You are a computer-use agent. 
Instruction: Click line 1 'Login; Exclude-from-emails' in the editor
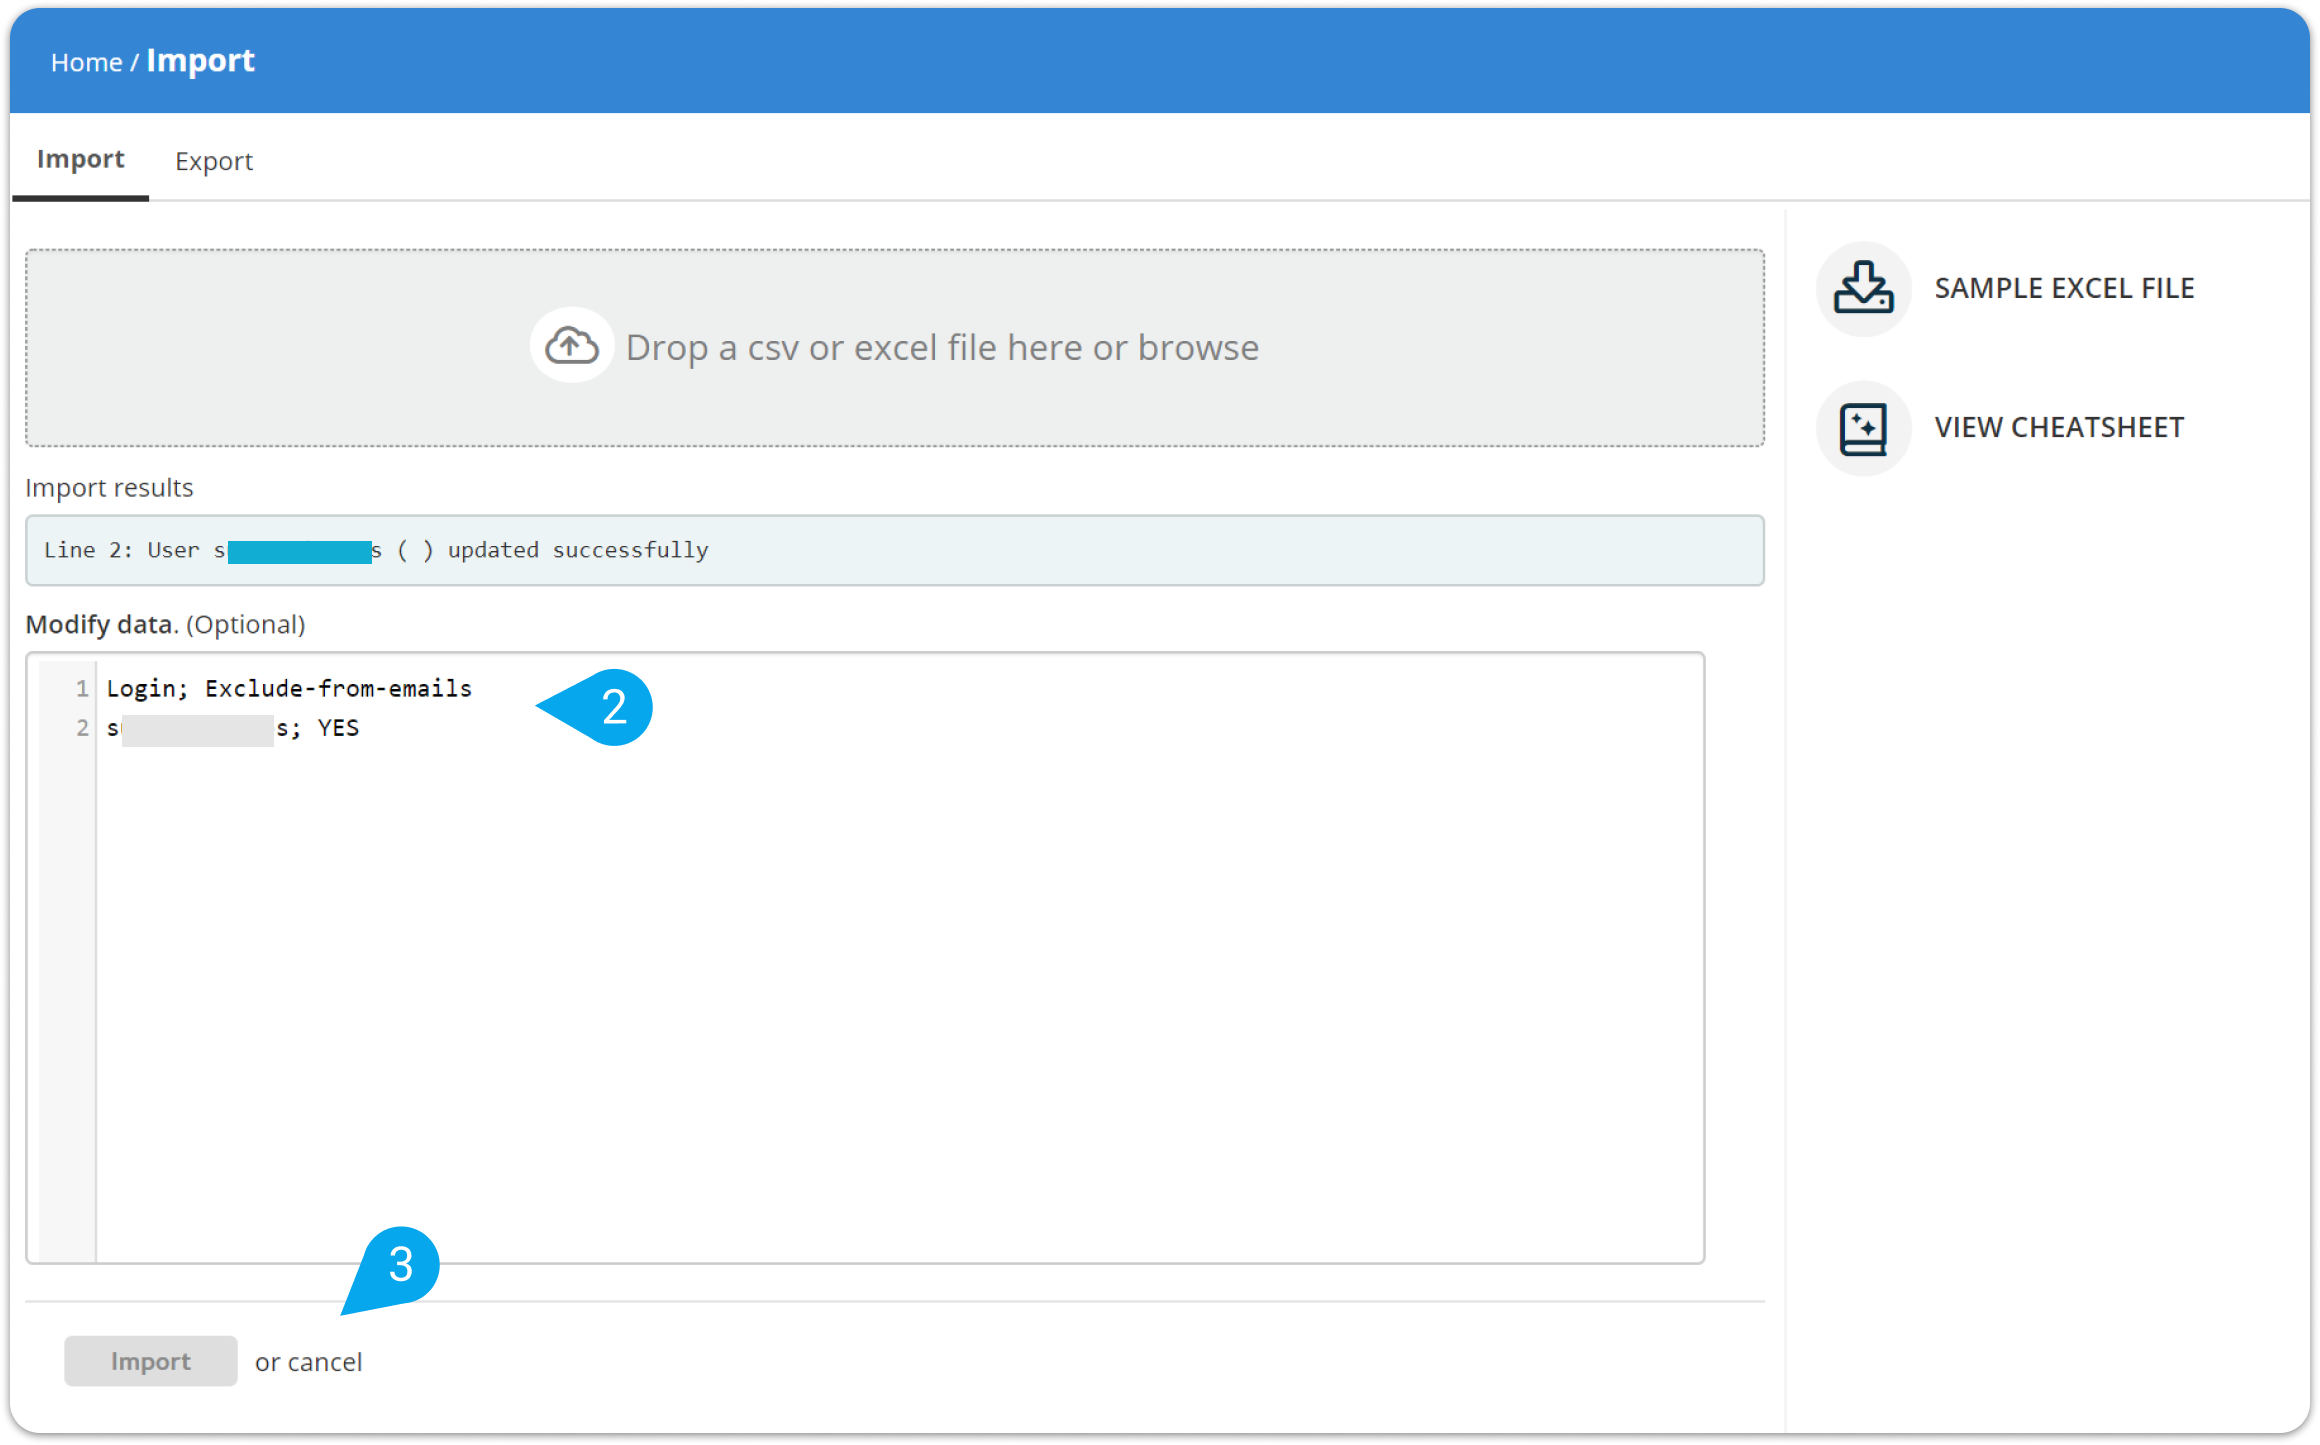289,688
